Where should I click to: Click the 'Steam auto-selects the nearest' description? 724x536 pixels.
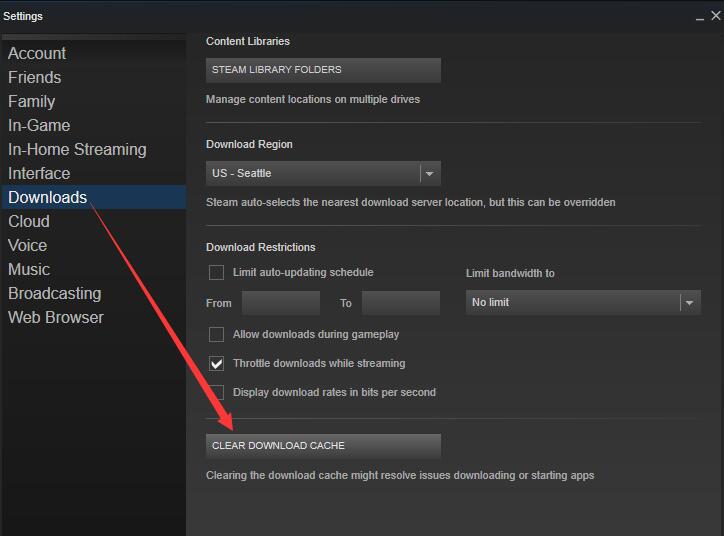(x=410, y=203)
